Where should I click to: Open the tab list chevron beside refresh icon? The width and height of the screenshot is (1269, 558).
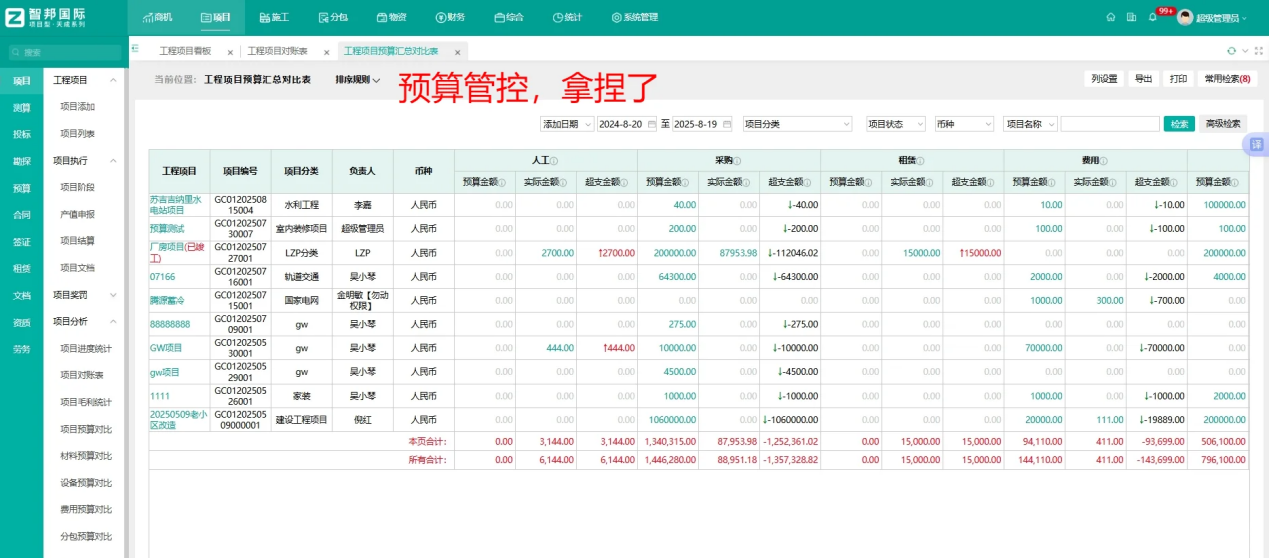(x=1245, y=50)
